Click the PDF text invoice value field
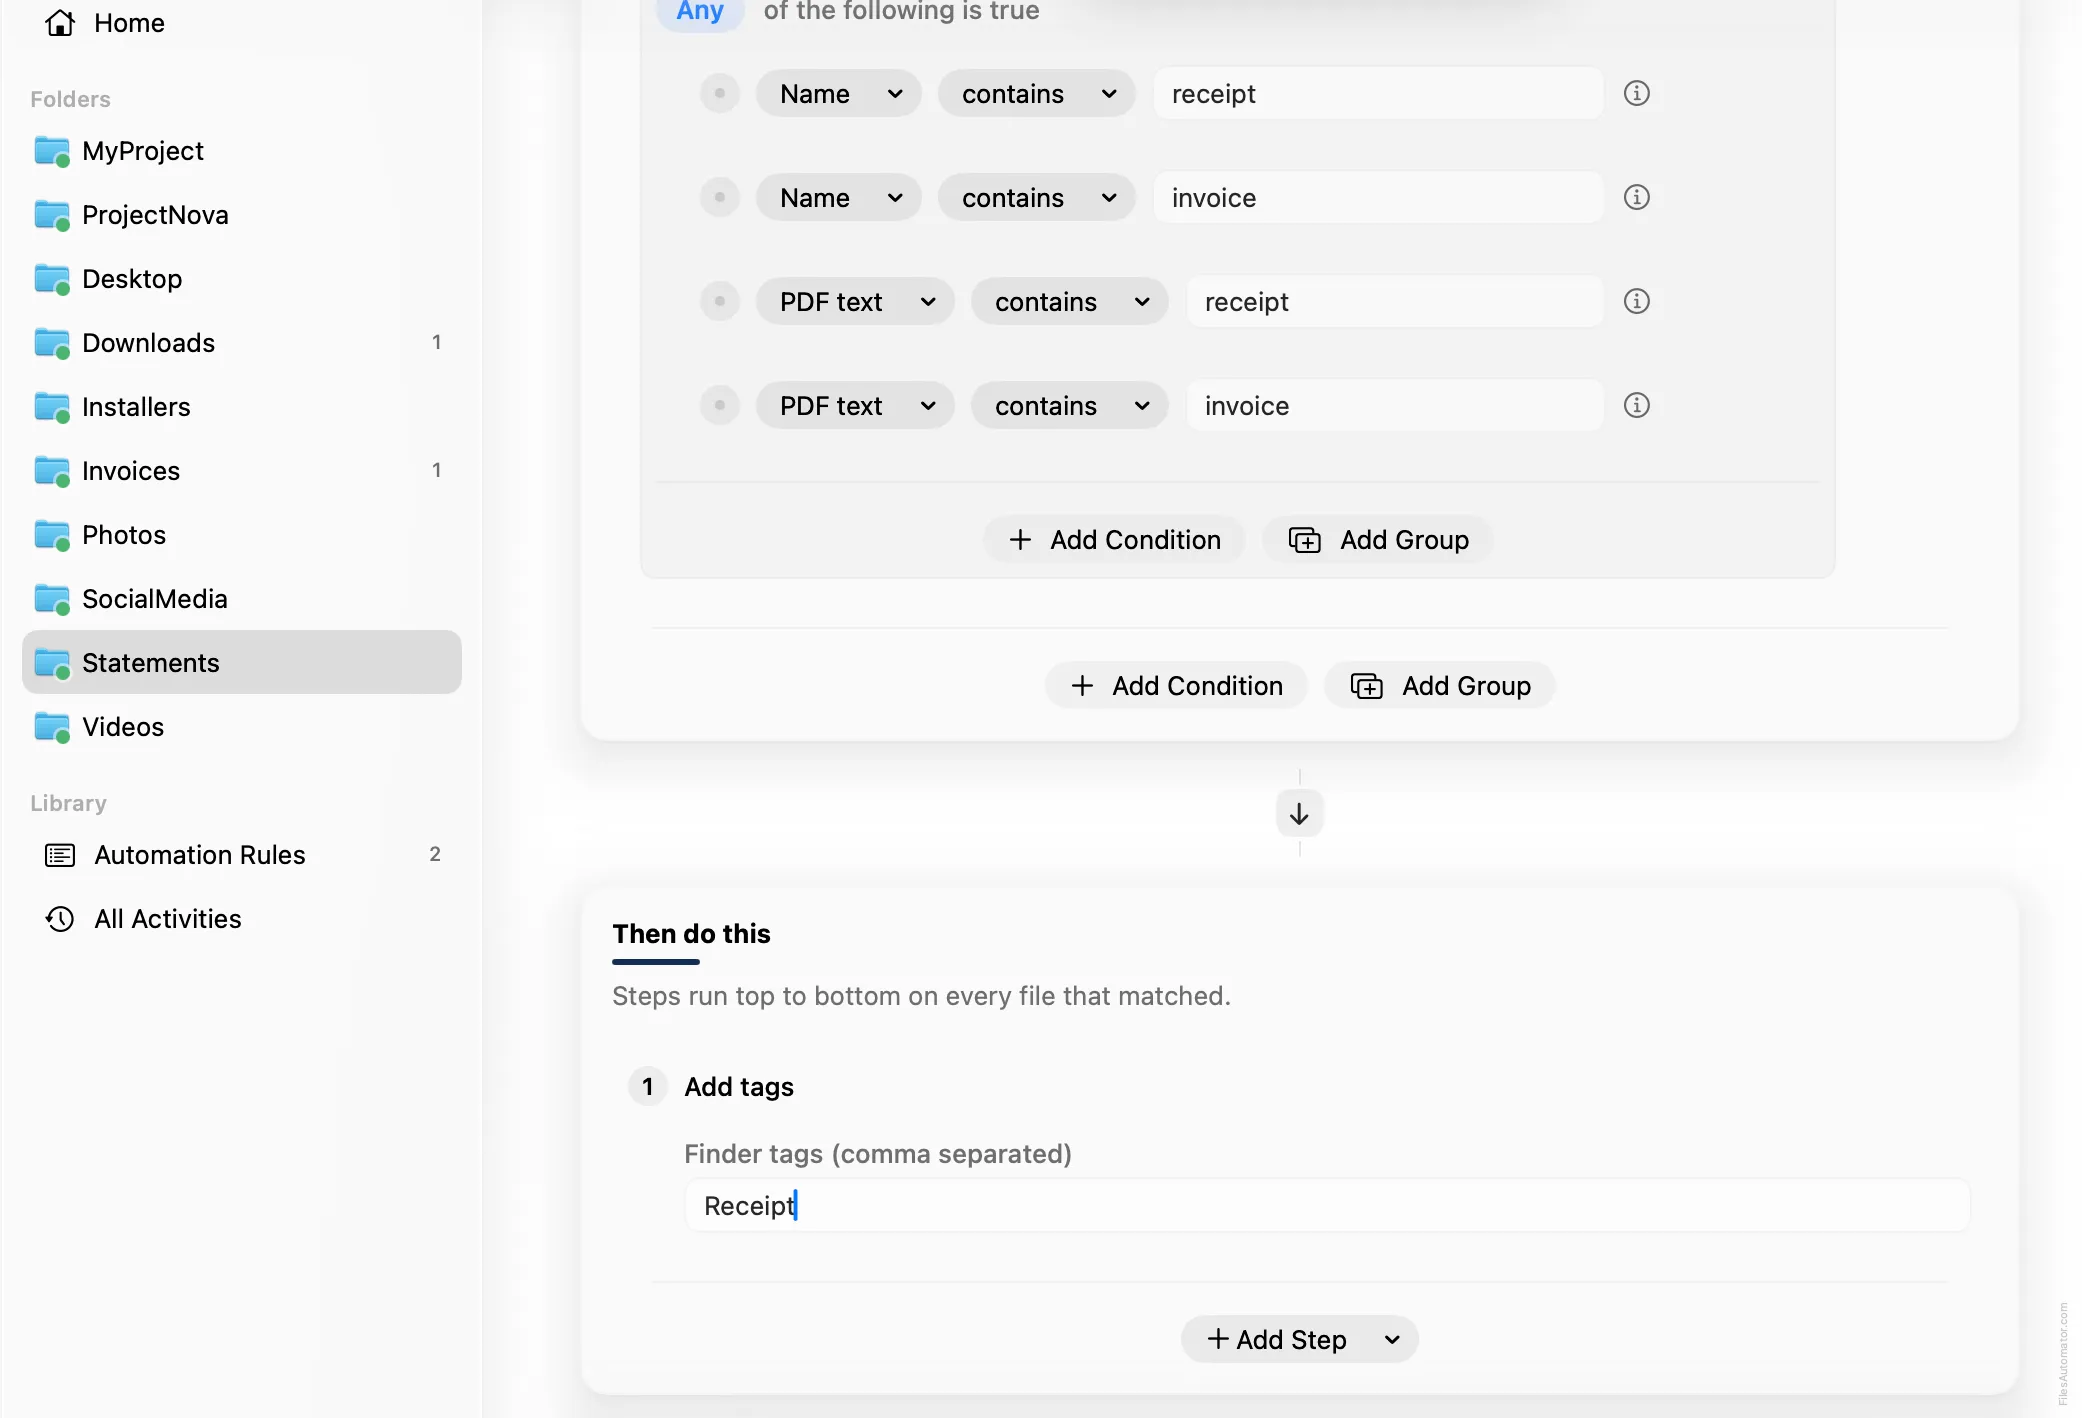 tap(1394, 405)
